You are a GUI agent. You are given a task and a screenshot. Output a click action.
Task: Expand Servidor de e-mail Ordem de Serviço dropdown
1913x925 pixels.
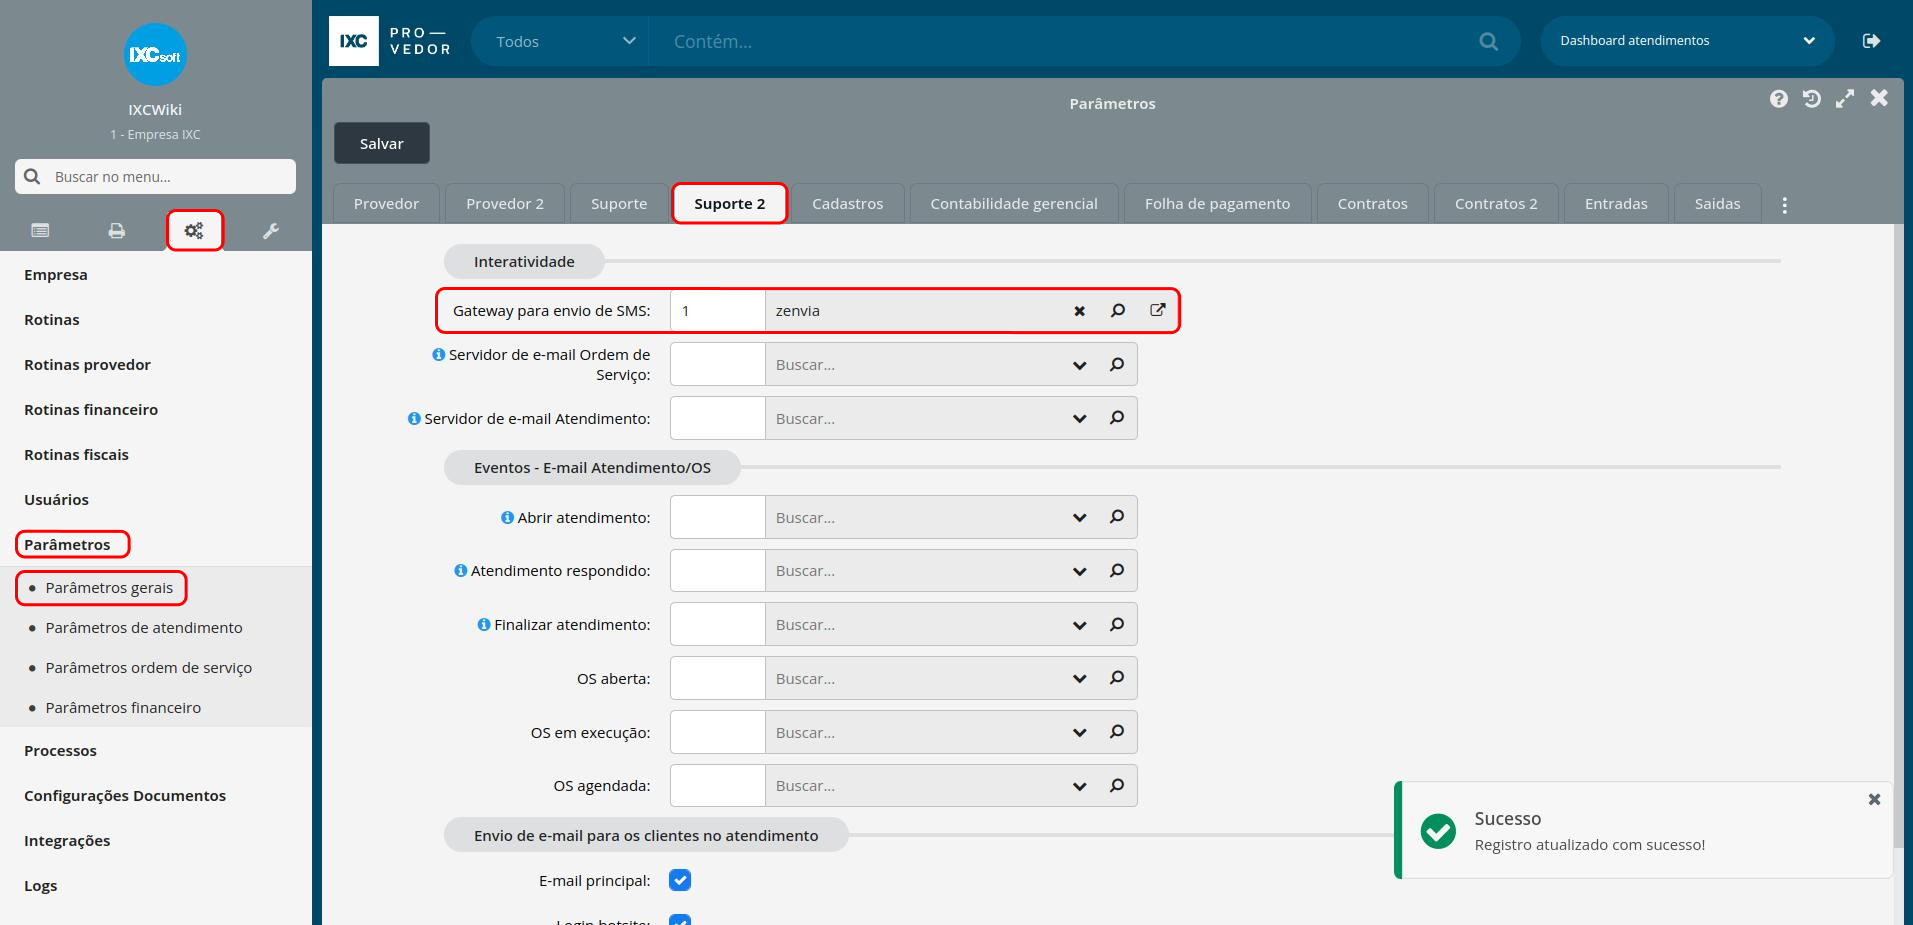point(1079,365)
